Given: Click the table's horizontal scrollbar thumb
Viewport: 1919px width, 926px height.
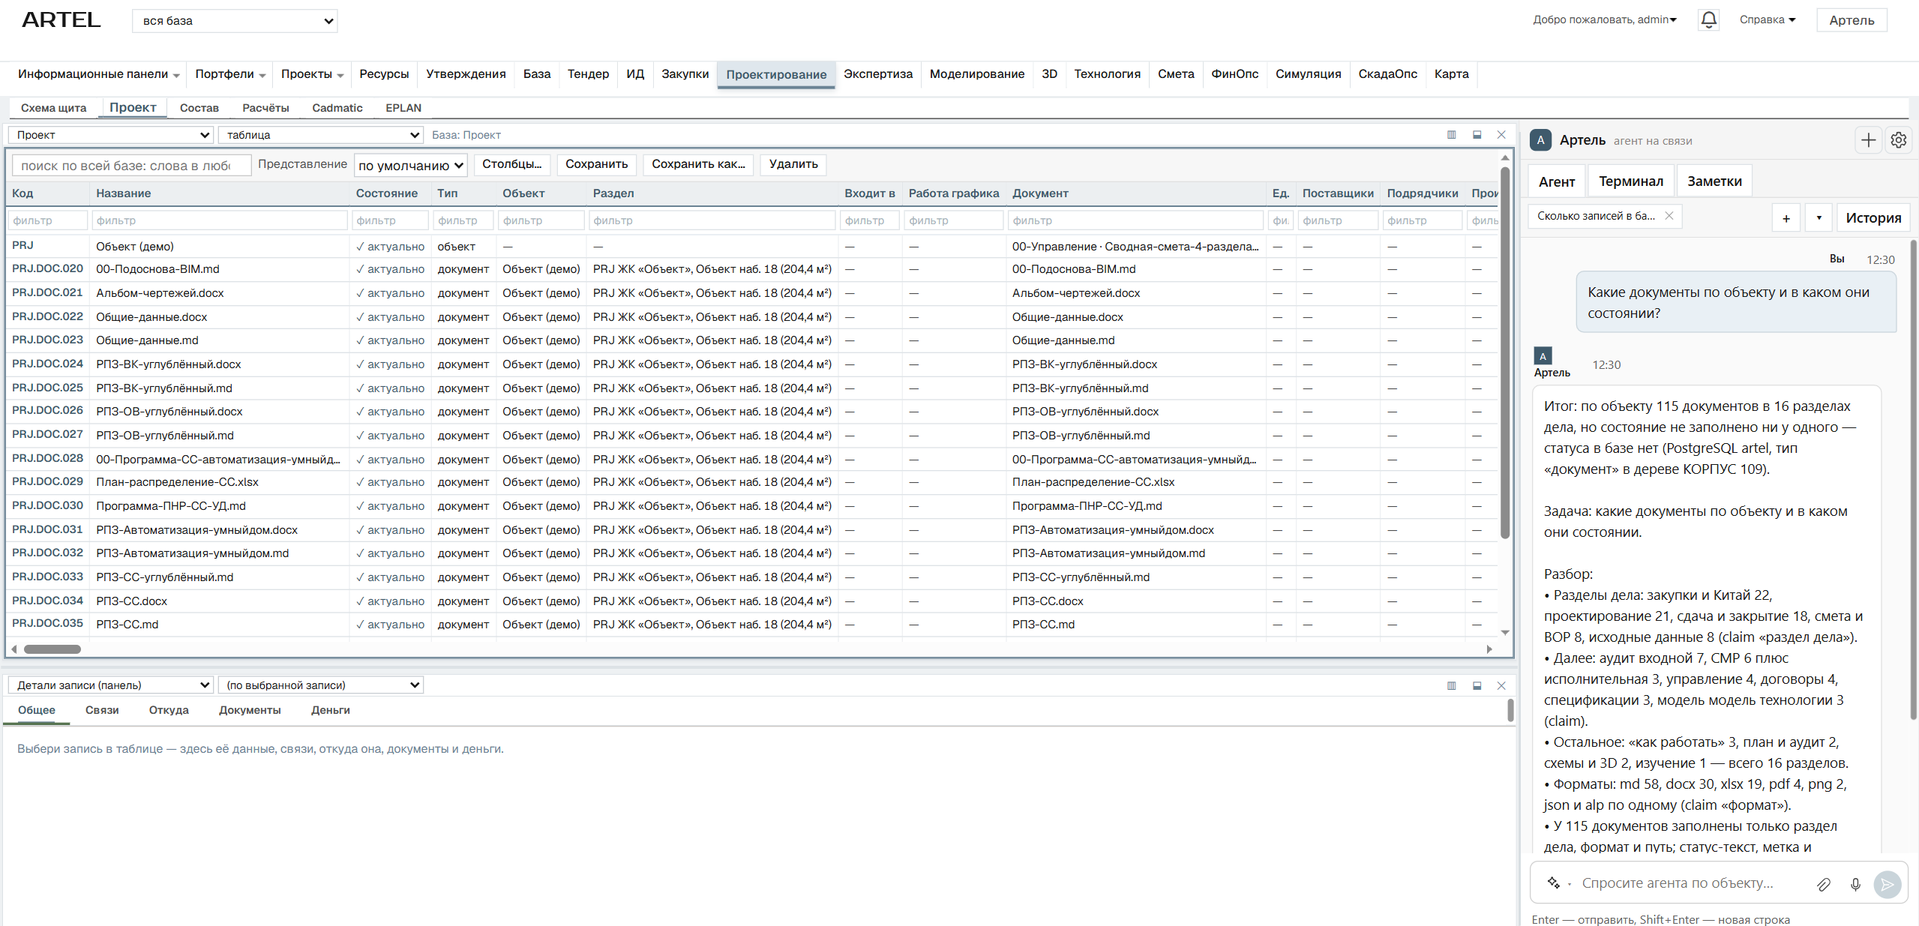Looking at the screenshot, I should (52, 649).
